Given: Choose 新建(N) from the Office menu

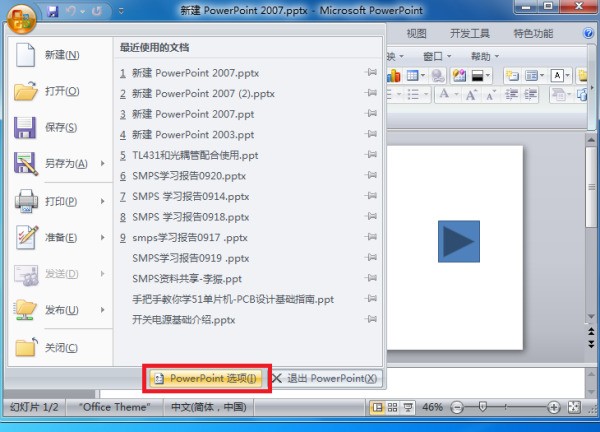Looking at the screenshot, I should coord(60,55).
